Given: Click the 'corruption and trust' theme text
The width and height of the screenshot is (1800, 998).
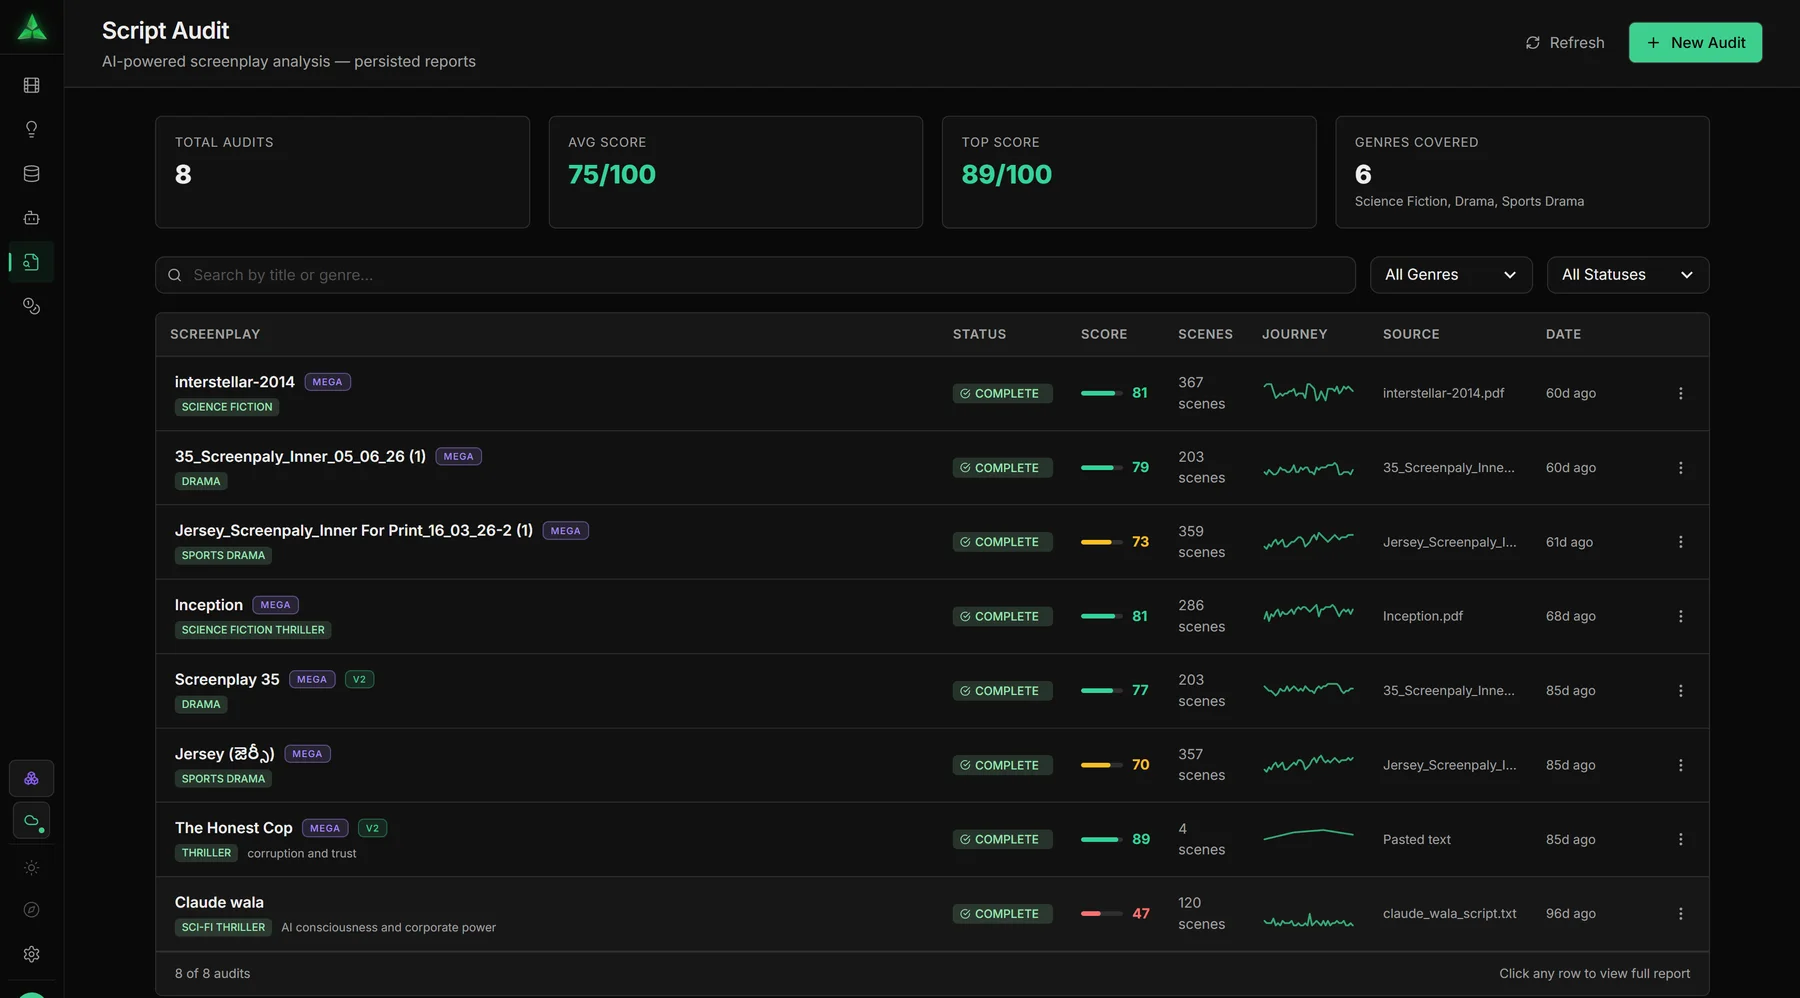Looking at the screenshot, I should click(301, 854).
